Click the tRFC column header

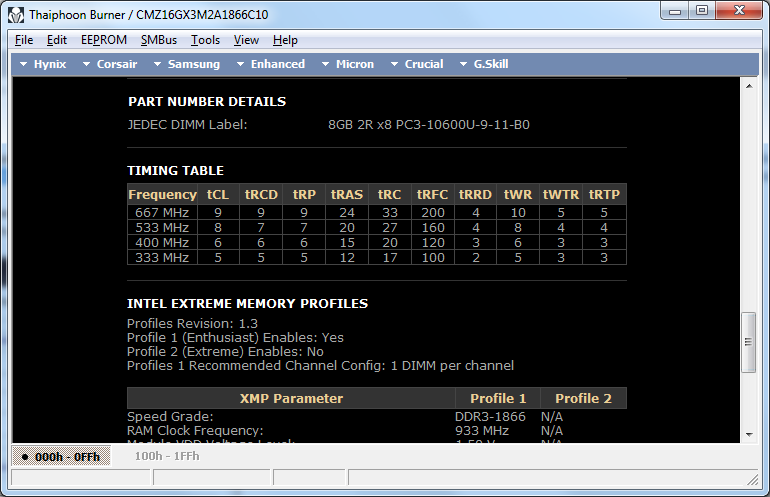pos(433,194)
